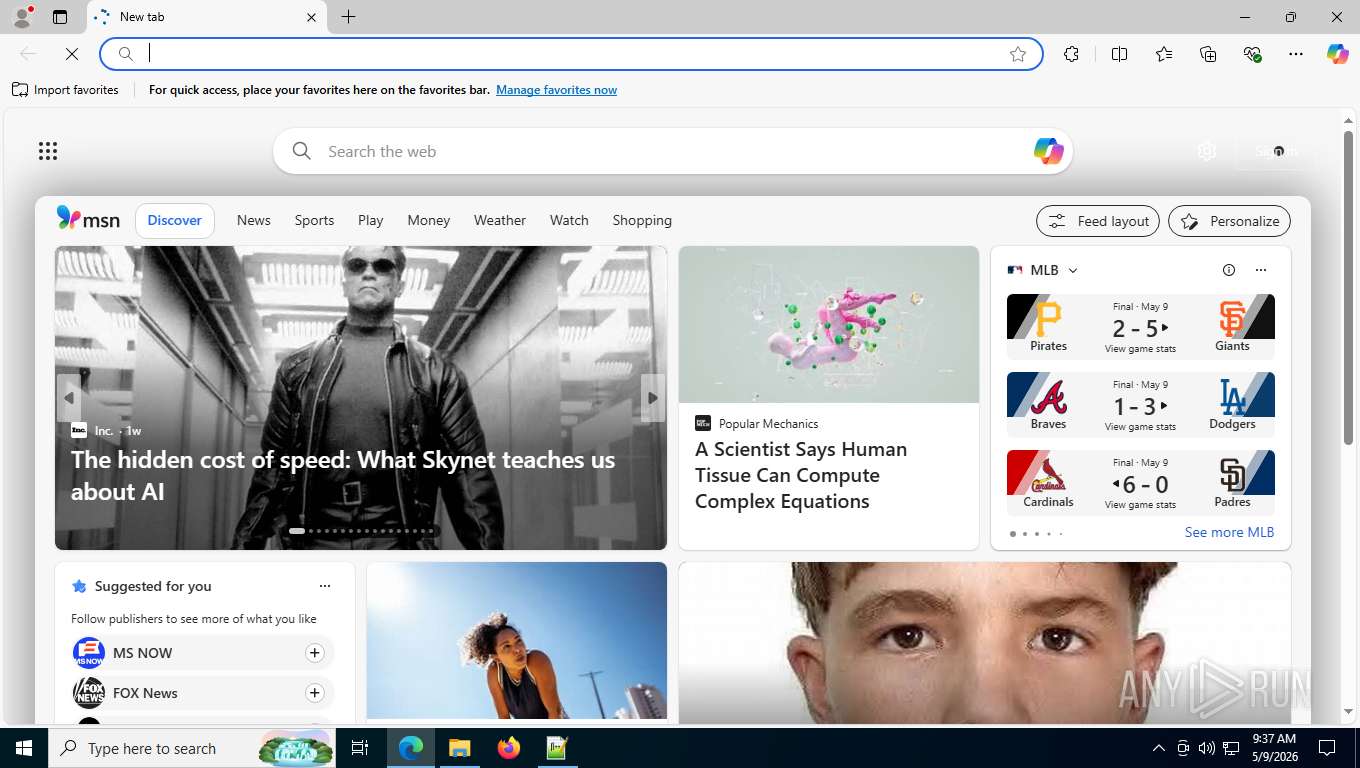Click Feed layout button
The height and width of the screenshot is (768, 1360).
click(1098, 221)
